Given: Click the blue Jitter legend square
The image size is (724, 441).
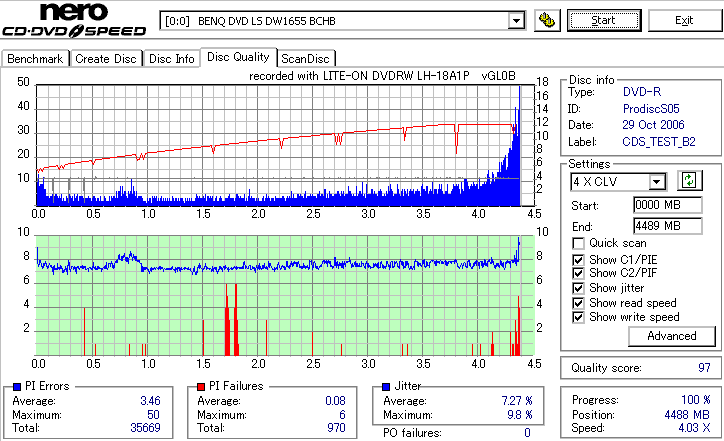Looking at the screenshot, I should [x=386, y=387].
